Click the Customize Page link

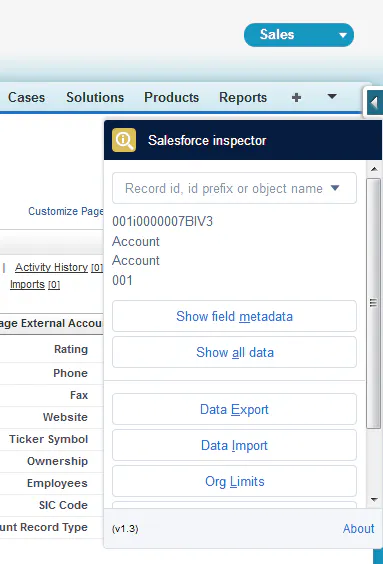(x=66, y=211)
